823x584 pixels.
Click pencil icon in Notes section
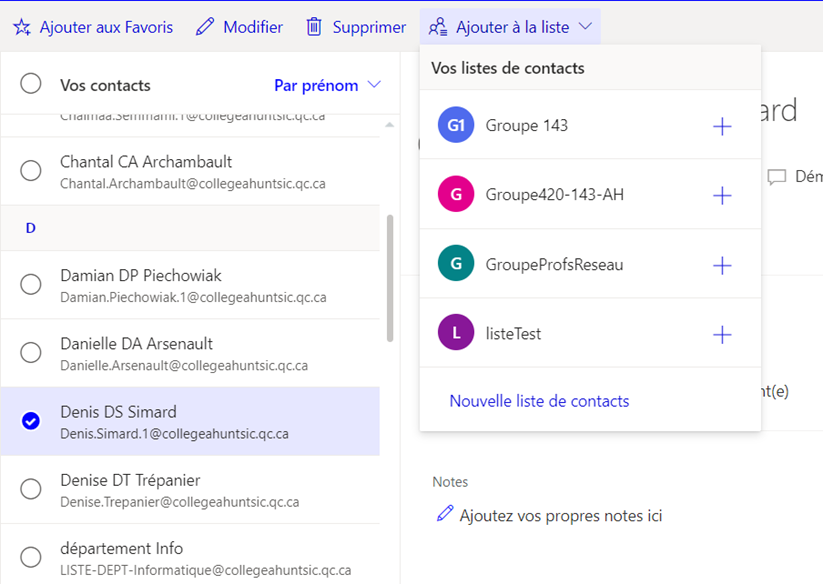point(445,514)
